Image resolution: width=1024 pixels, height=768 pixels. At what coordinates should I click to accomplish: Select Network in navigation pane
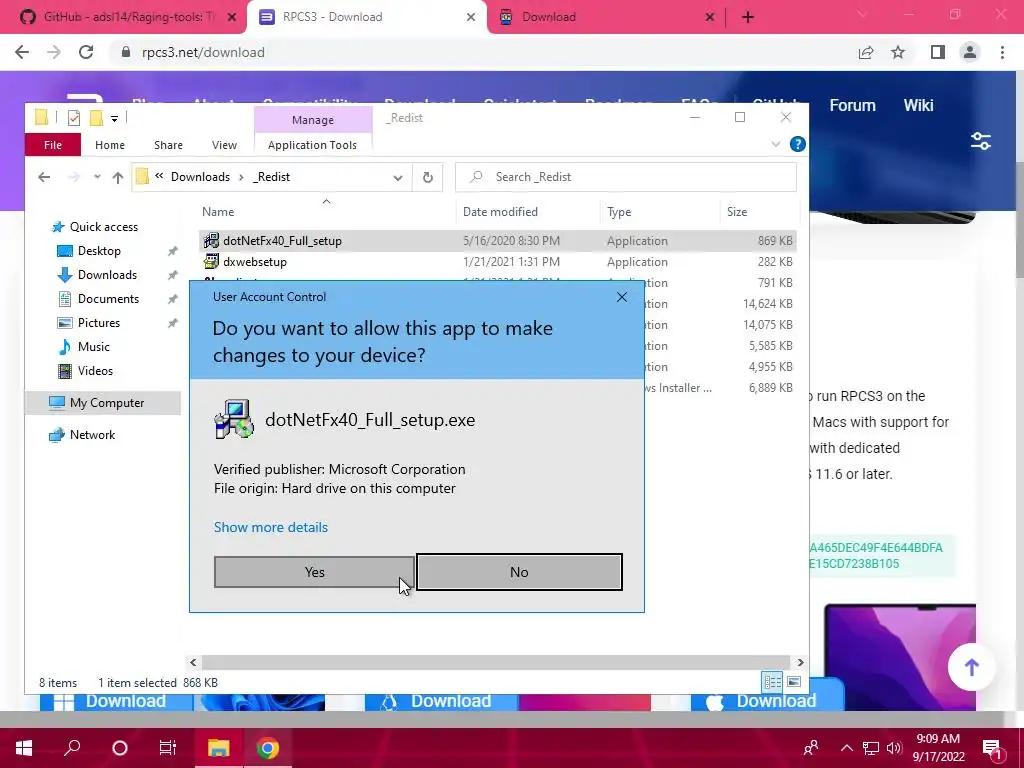pyautogui.click(x=92, y=435)
